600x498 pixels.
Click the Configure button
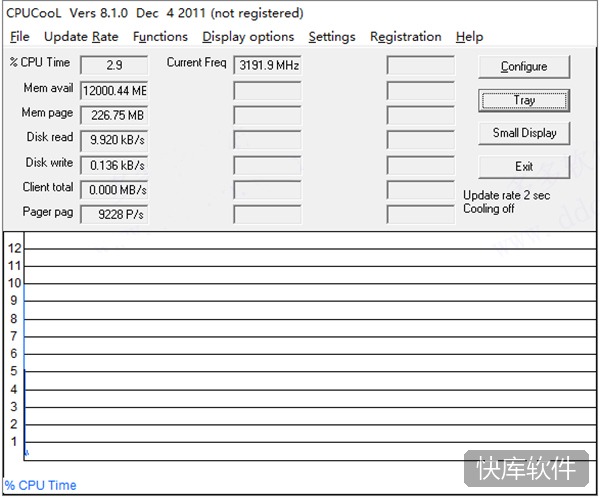[524, 67]
